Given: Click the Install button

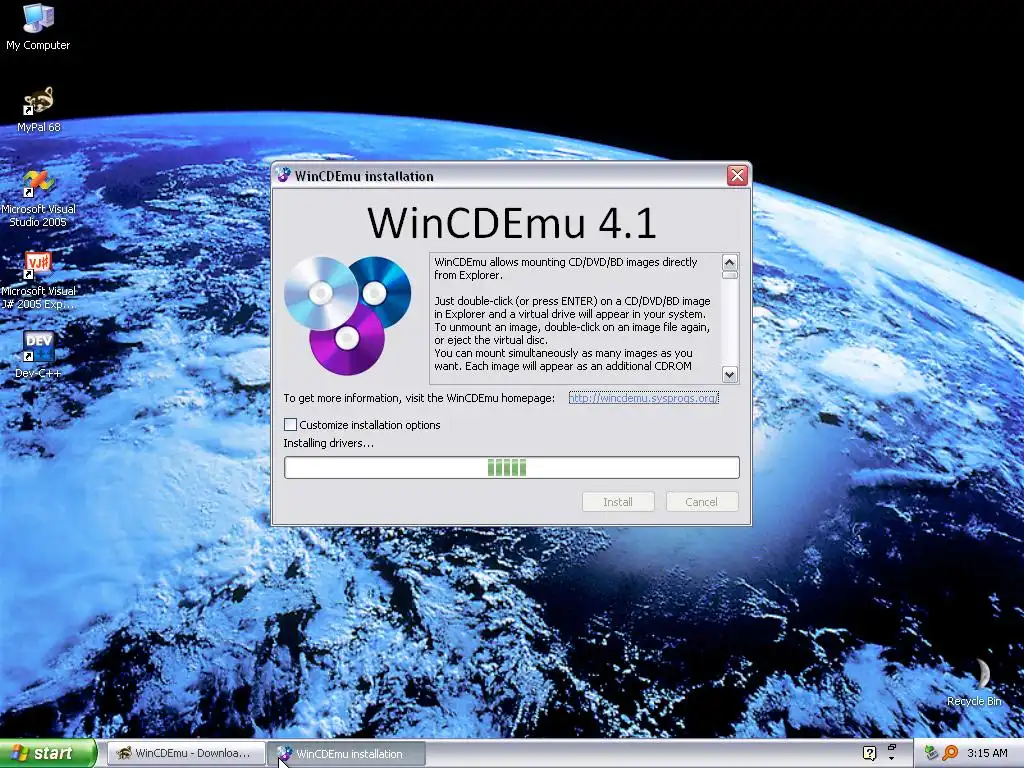Looking at the screenshot, I should (618, 502).
